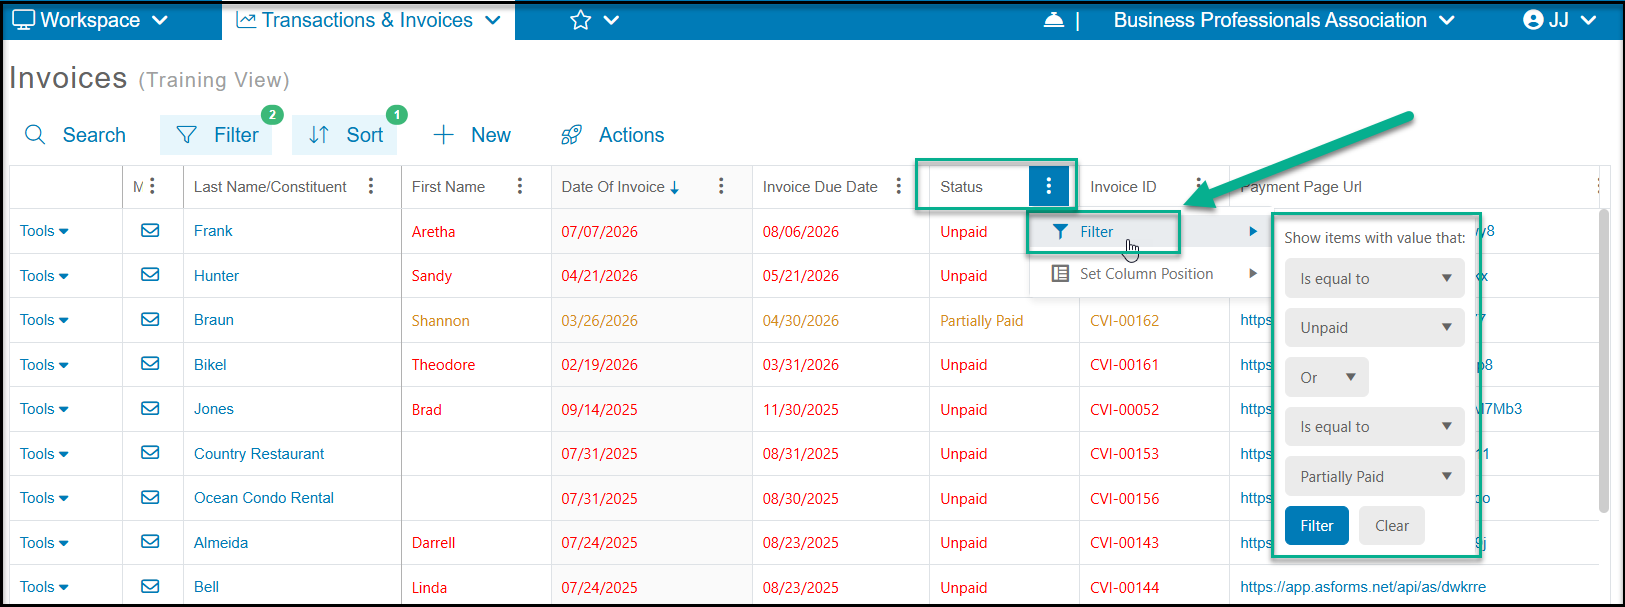Click the JJ user profile icon

click(x=1533, y=20)
